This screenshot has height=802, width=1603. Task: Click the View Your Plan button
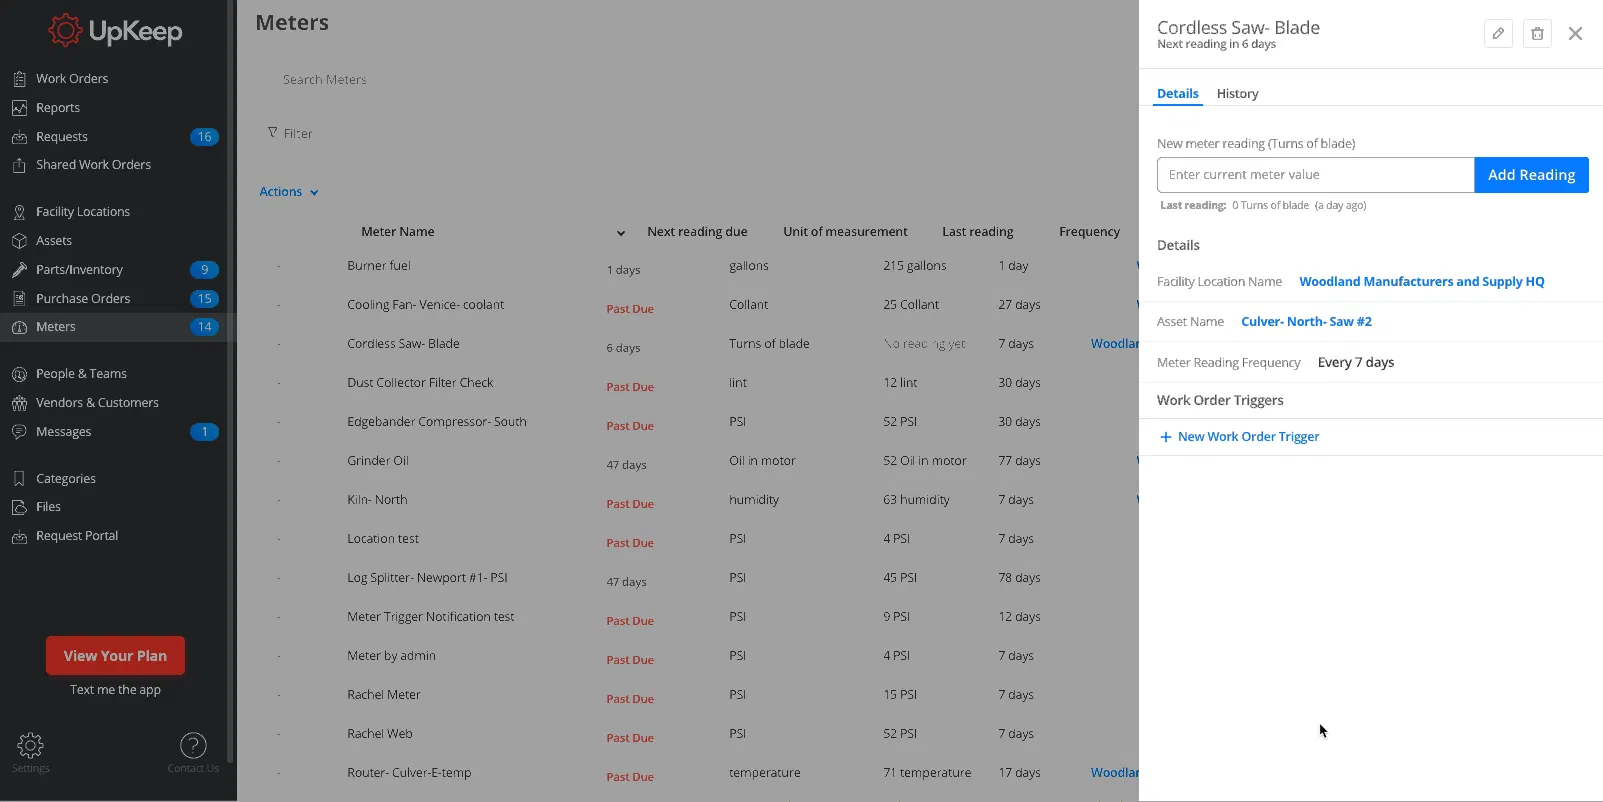(x=115, y=656)
